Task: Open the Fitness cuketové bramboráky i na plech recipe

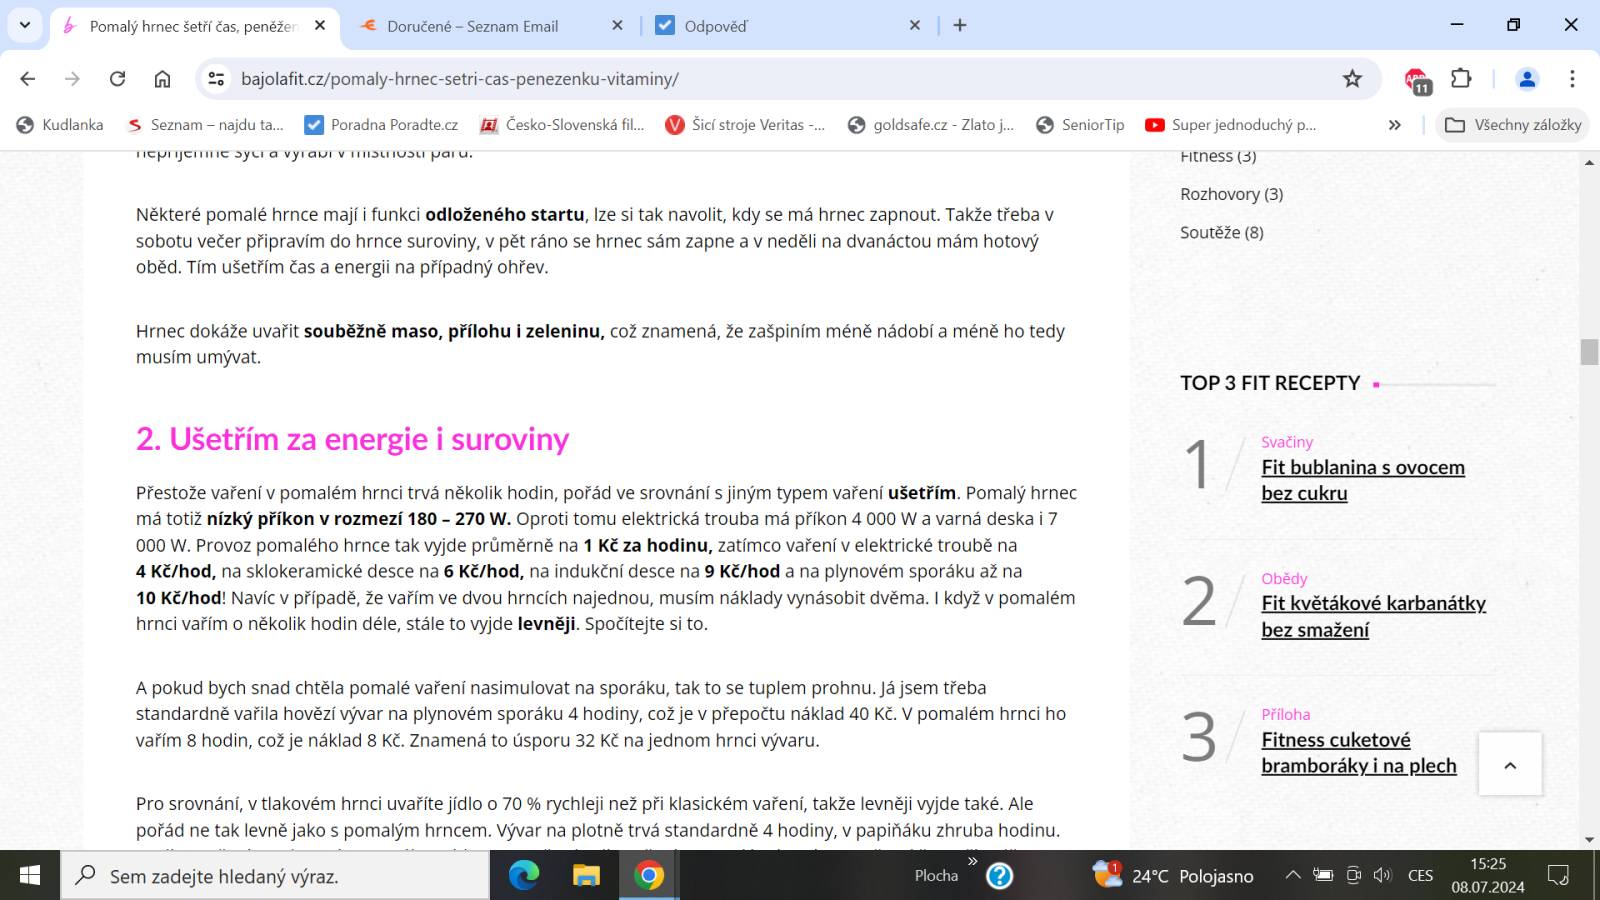Action: 1359,753
